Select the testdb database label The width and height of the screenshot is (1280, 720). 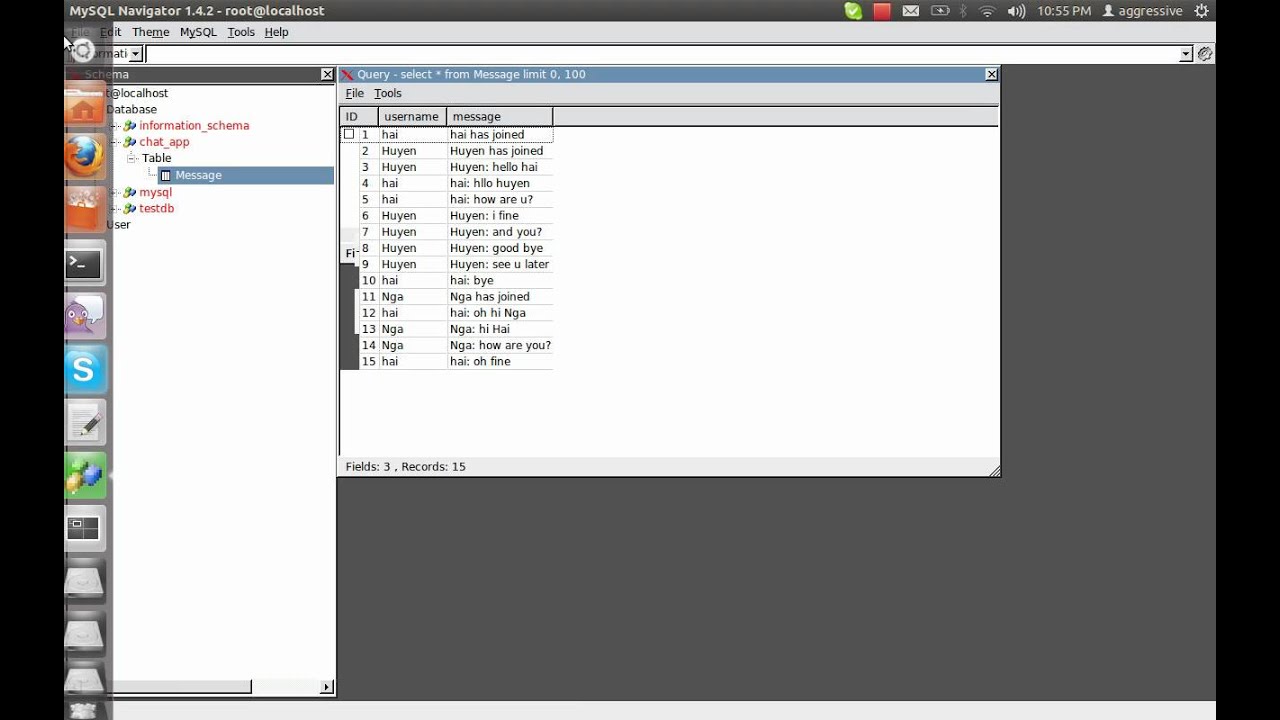tap(156, 208)
